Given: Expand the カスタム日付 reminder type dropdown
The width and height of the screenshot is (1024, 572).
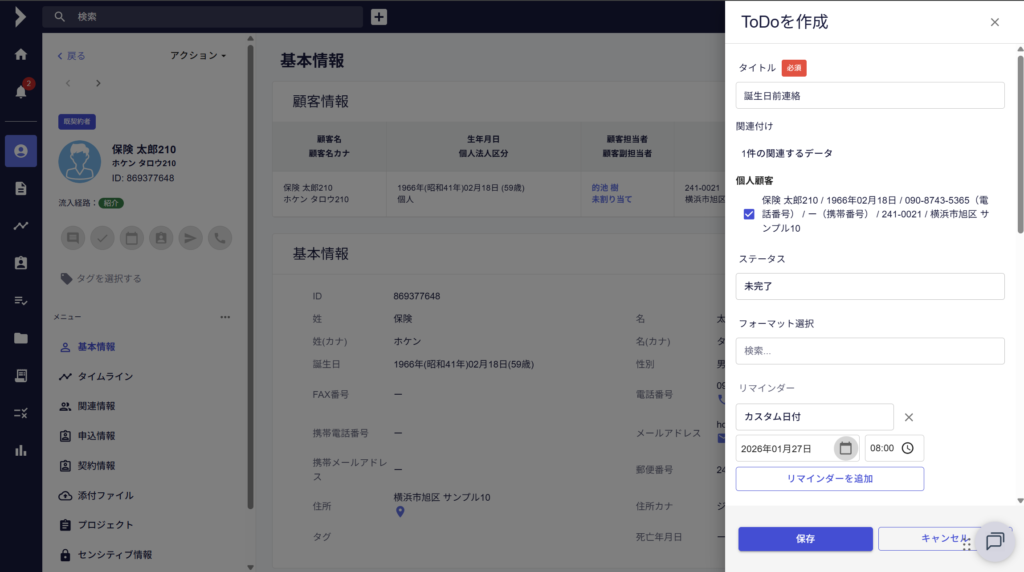Looking at the screenshot, I should tap(814, 417).
